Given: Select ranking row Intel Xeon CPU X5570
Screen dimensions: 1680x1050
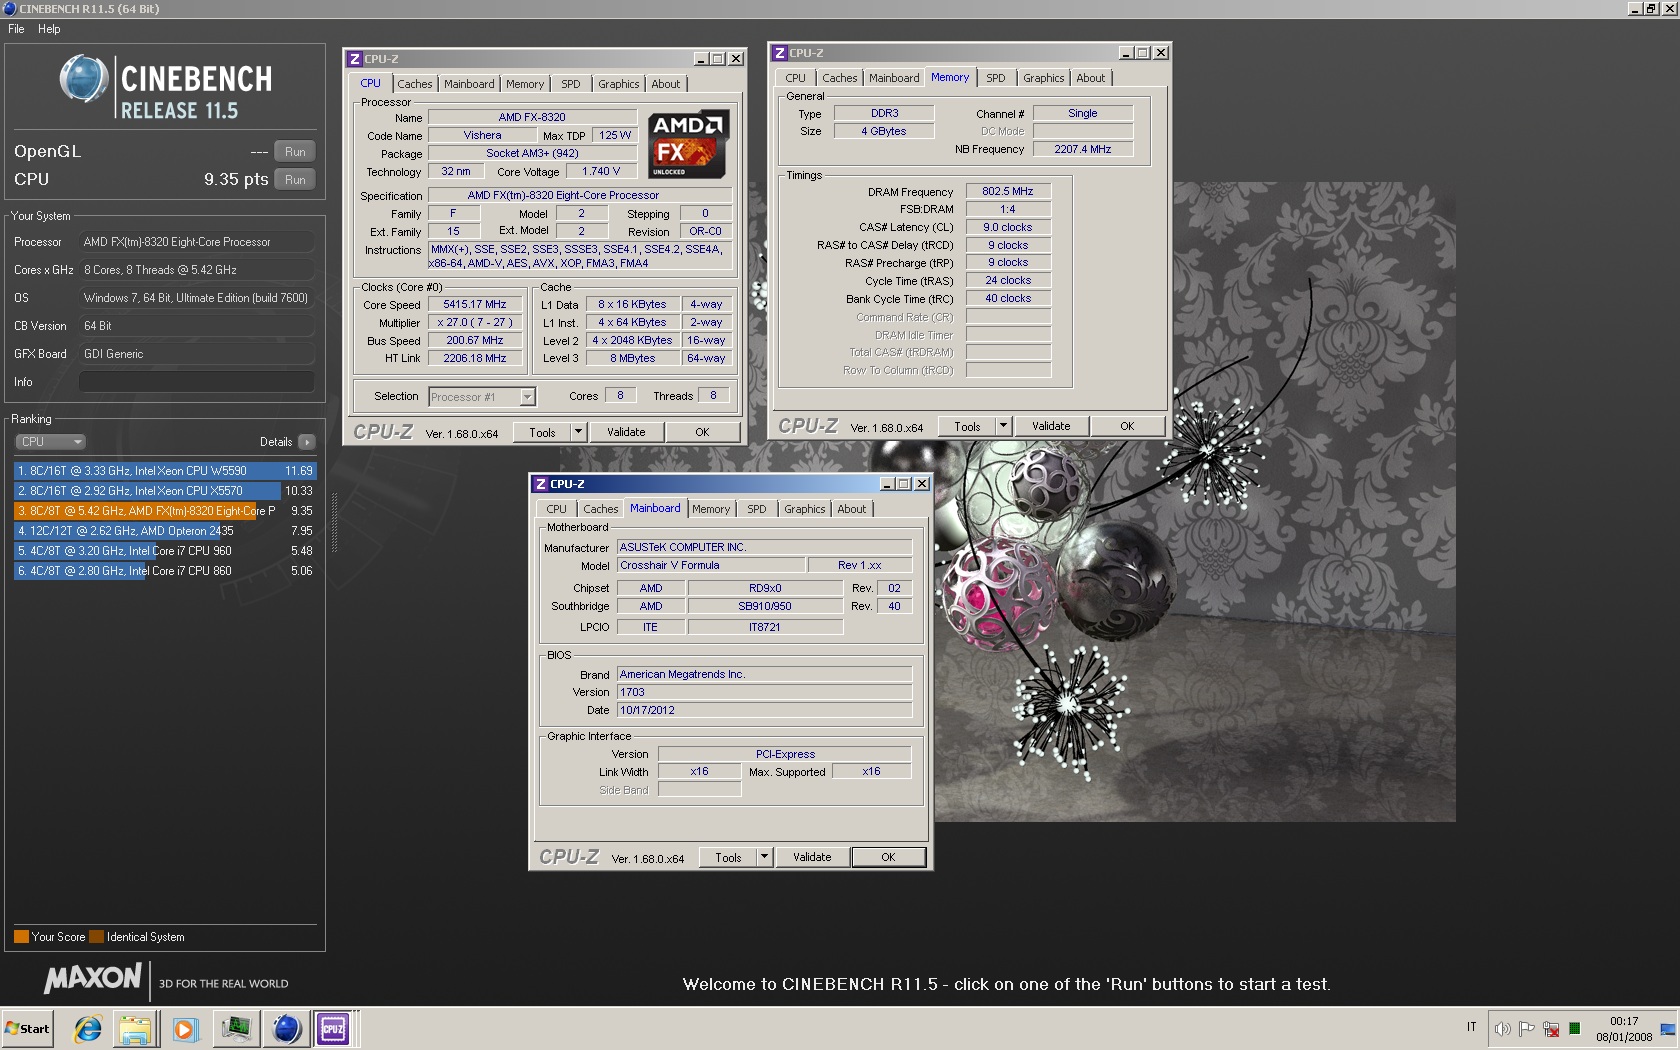Looking at the screenshot, I should [x=165, y=491].
